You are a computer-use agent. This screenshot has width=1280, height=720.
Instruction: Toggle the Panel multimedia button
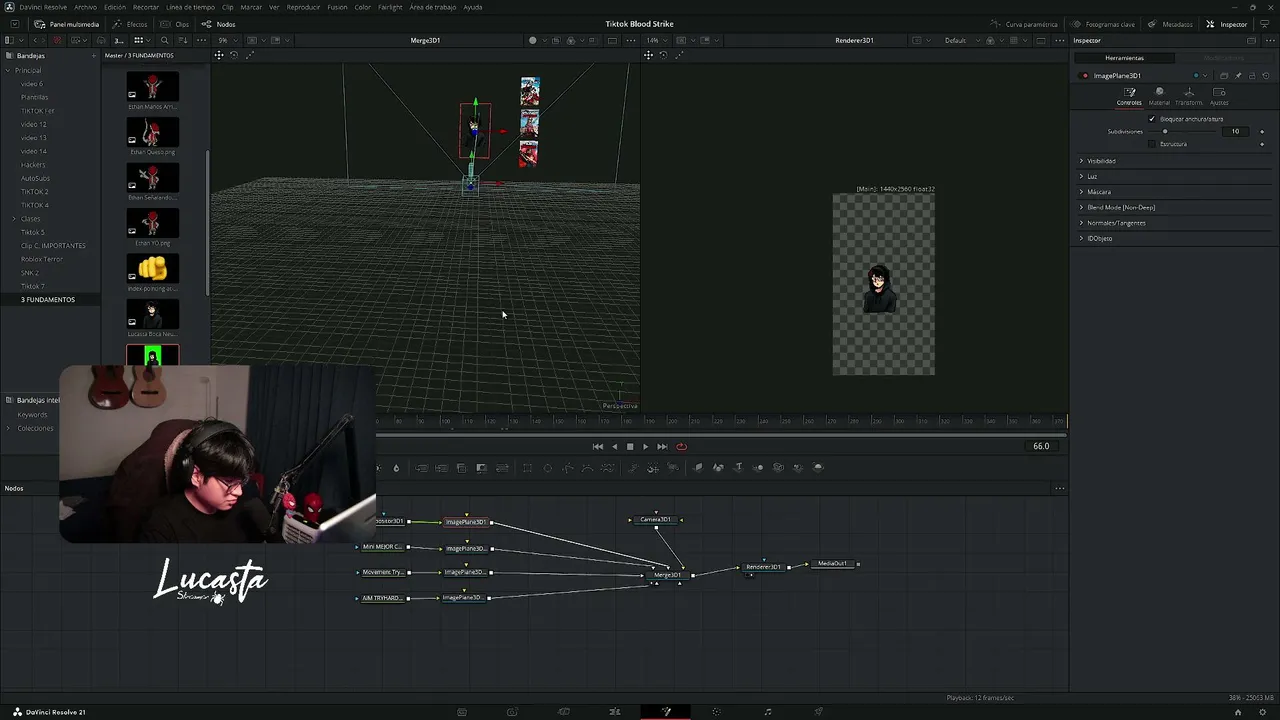click(66, 24)
